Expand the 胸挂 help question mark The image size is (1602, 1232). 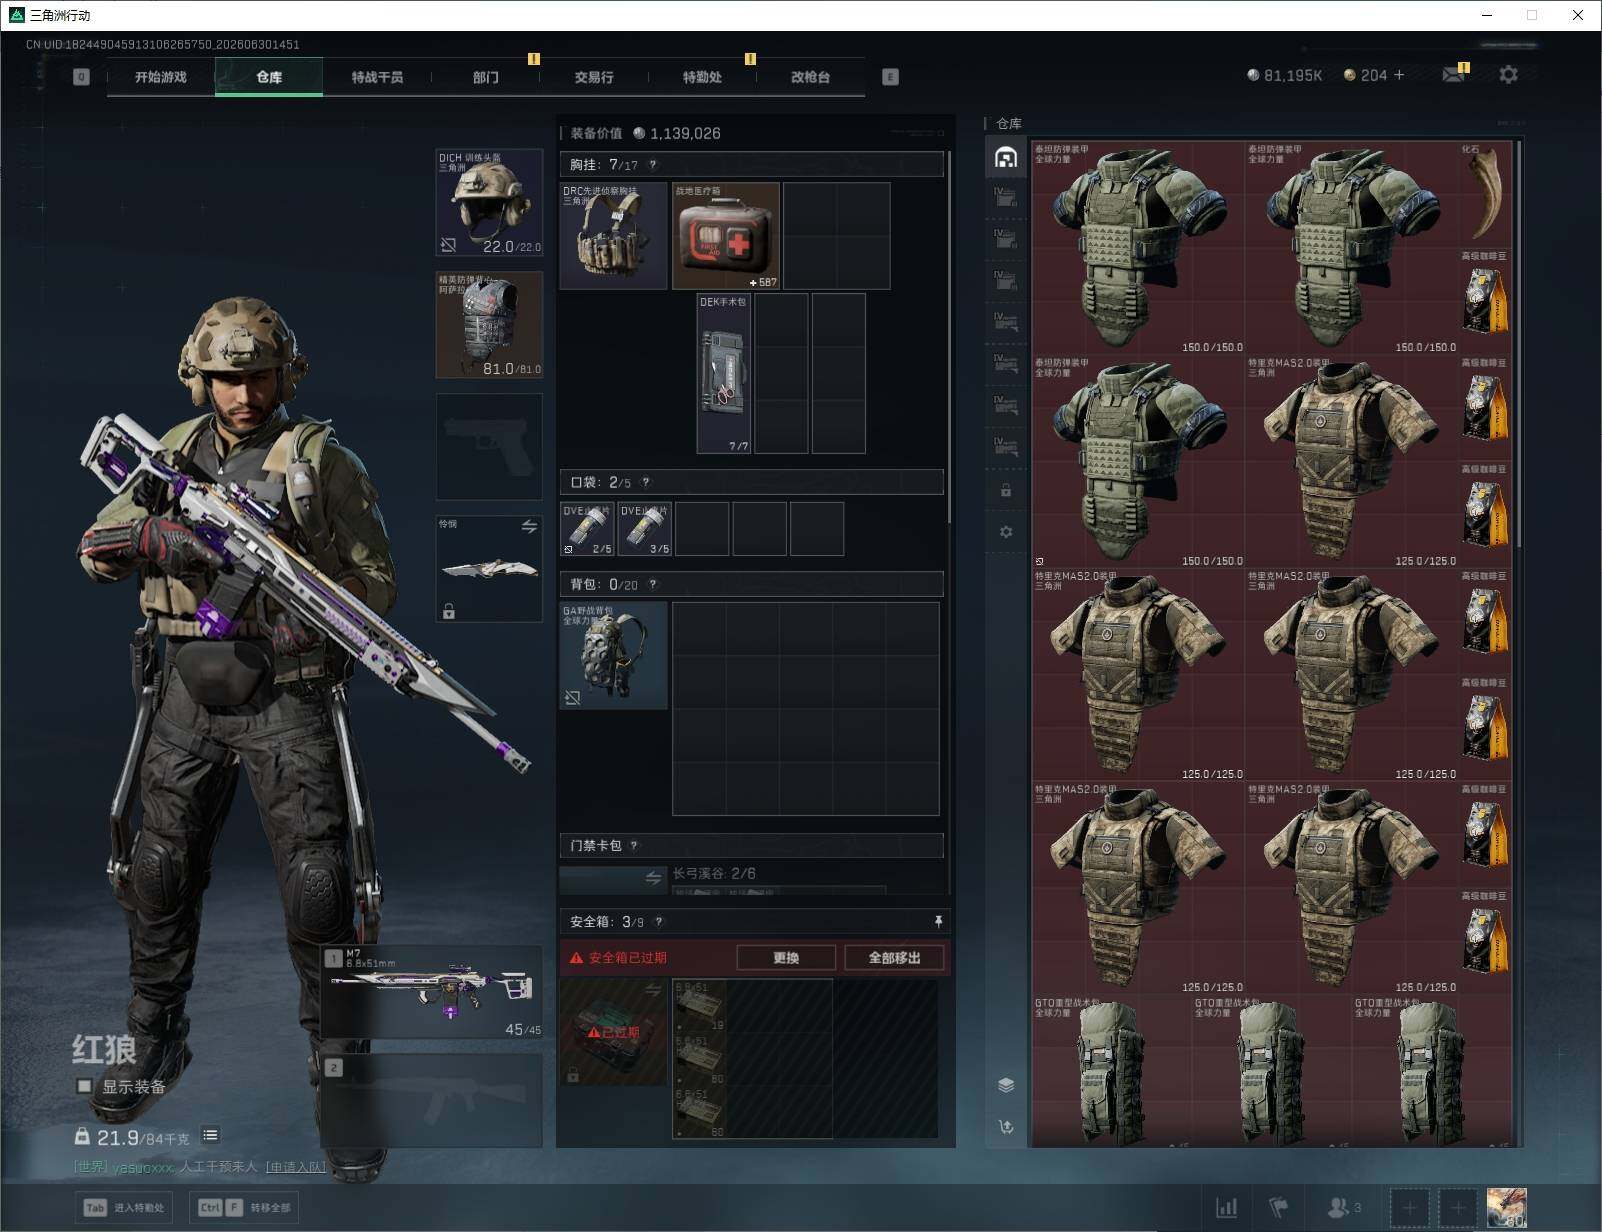click(x=653, y=165)
